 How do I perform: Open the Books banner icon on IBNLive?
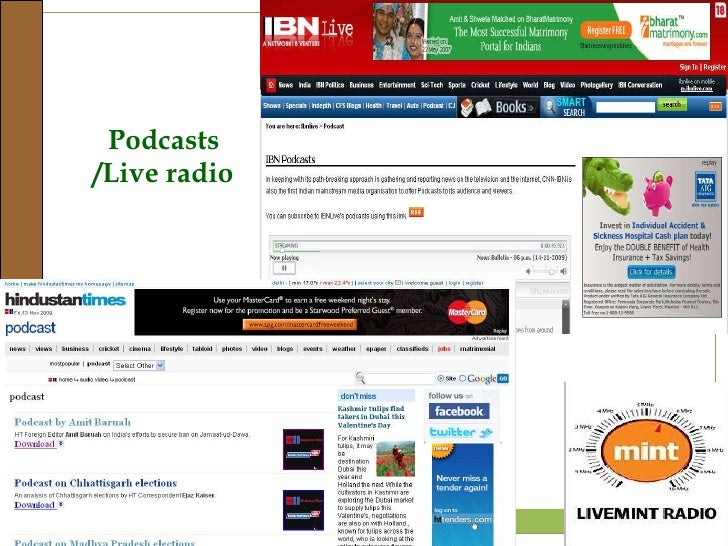(x=498, y=107)
